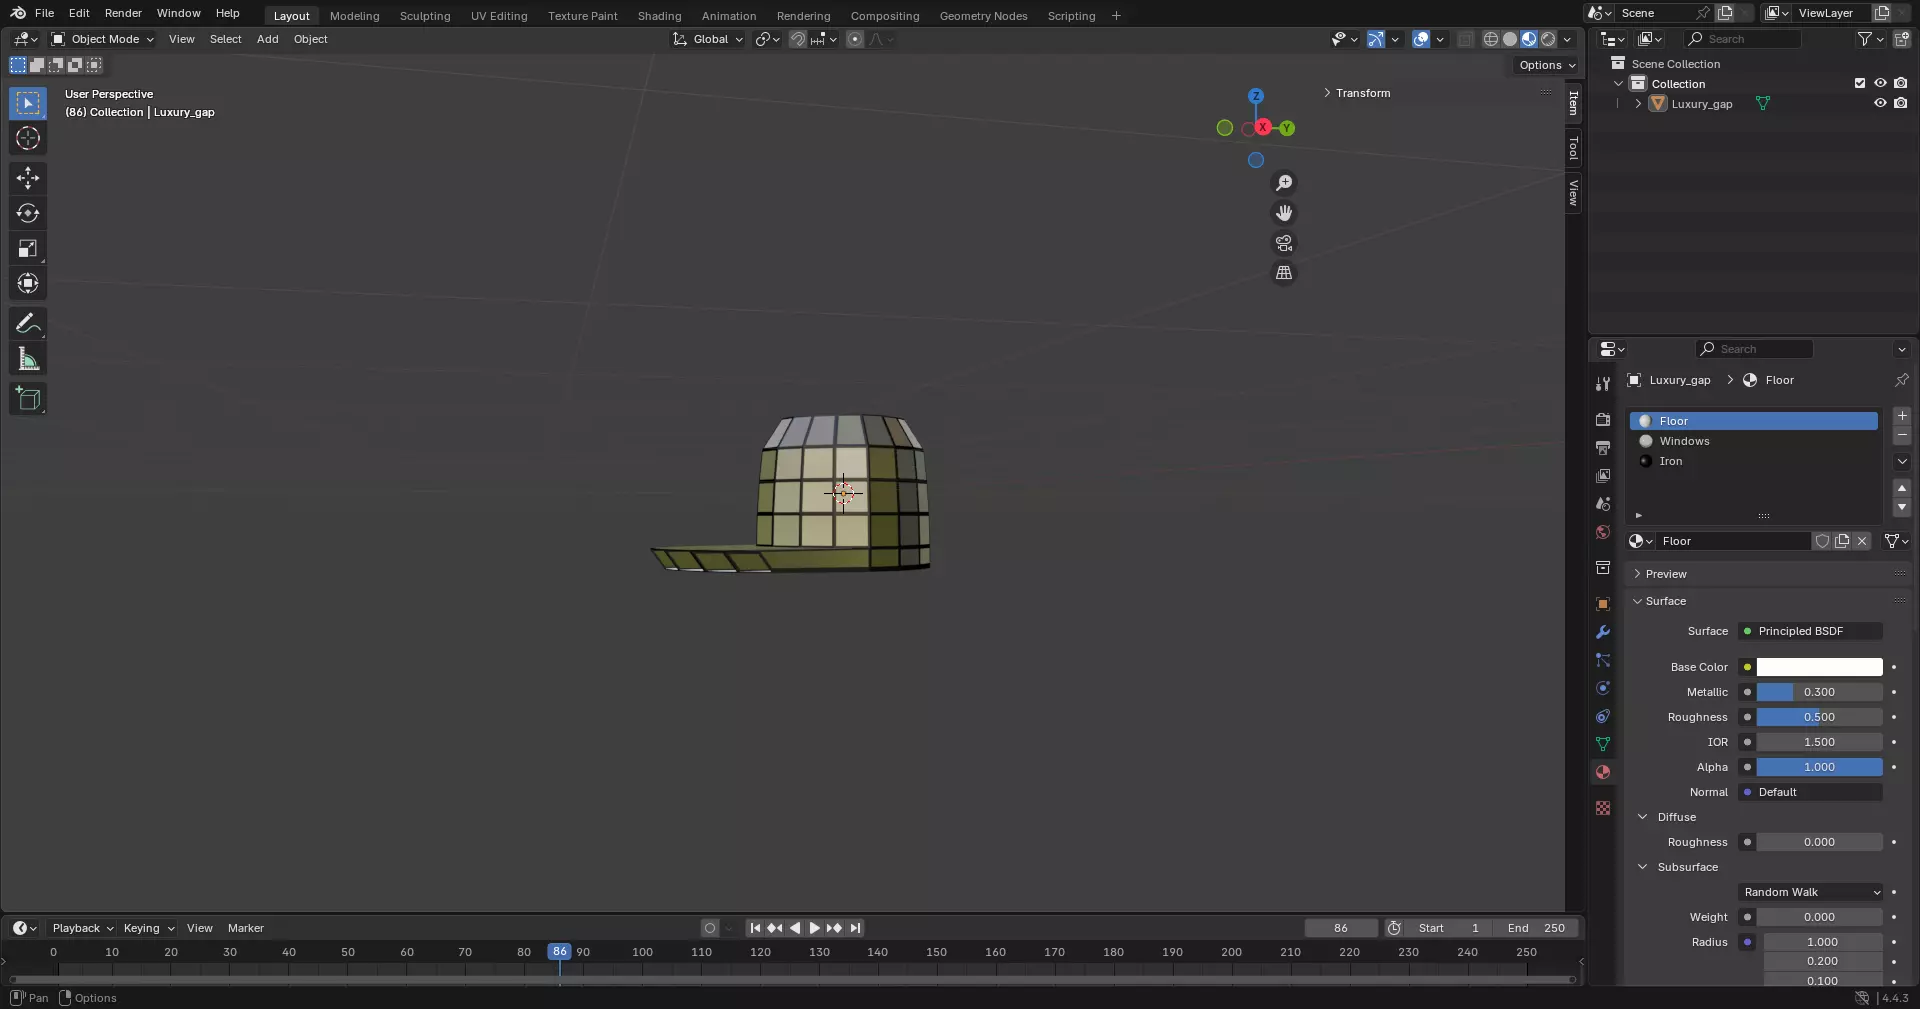Open the Render menu
This screenshot has width=1920, height=1009.
[123, 13]
